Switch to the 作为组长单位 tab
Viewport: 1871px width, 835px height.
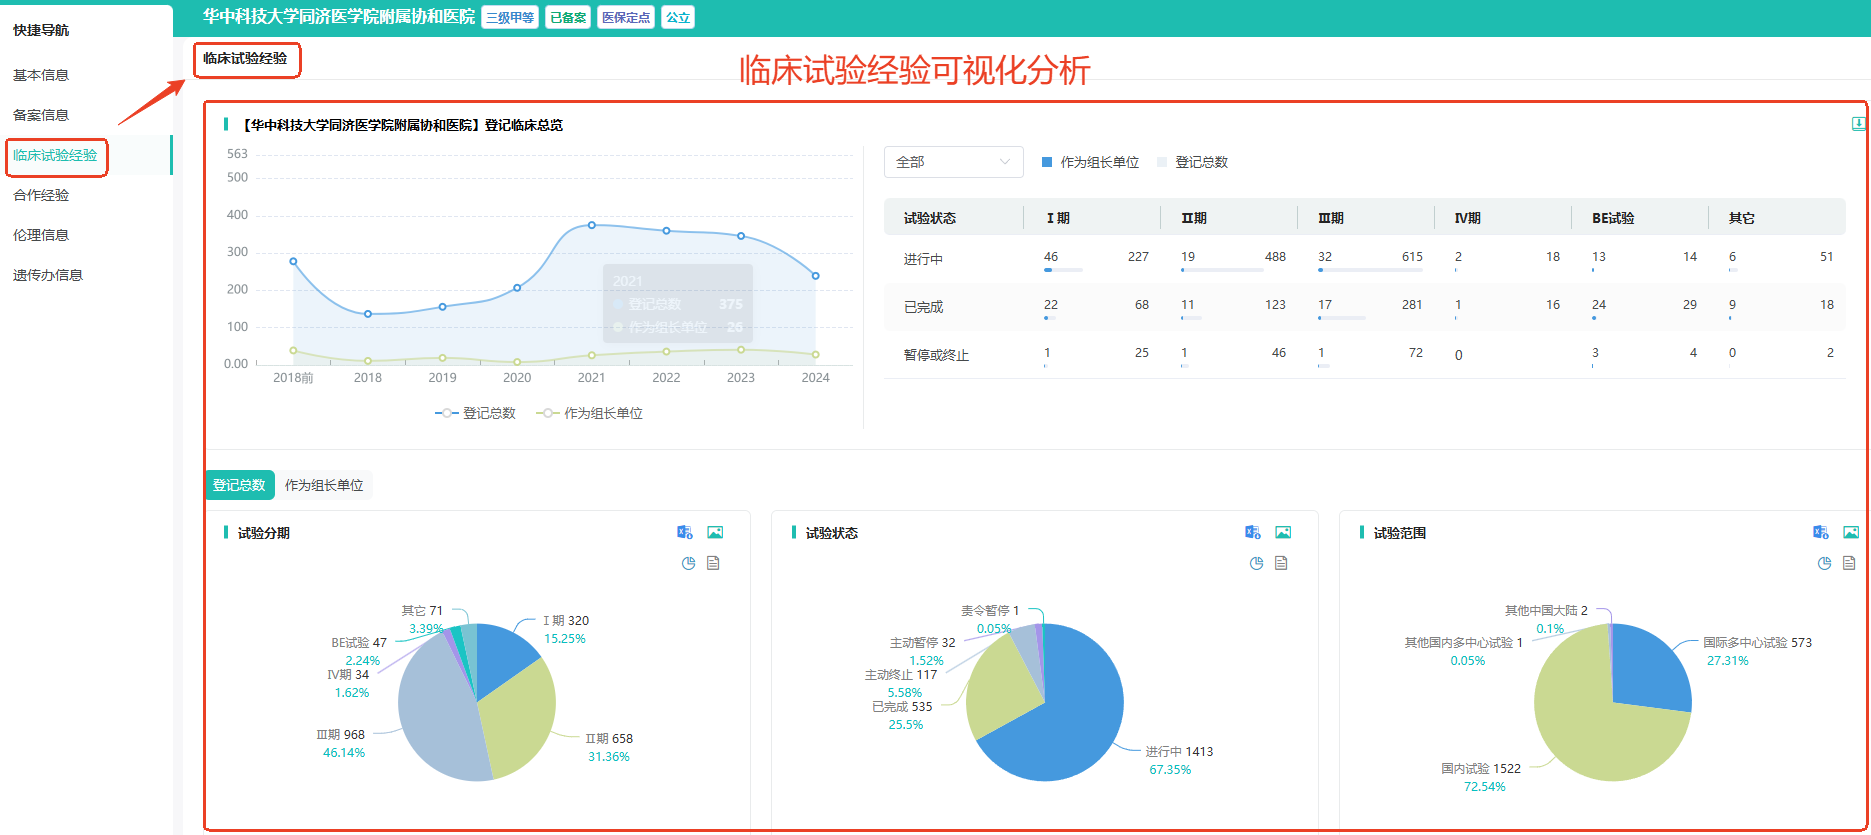pos(324,485)
